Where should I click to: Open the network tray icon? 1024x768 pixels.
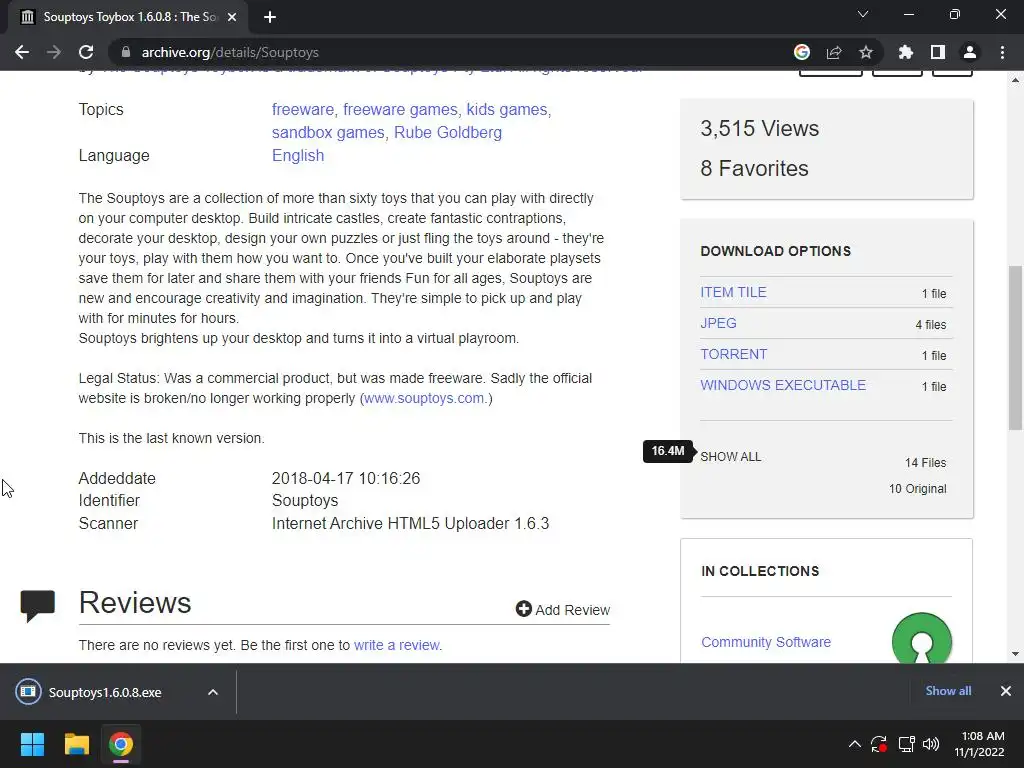pos(906,744)
